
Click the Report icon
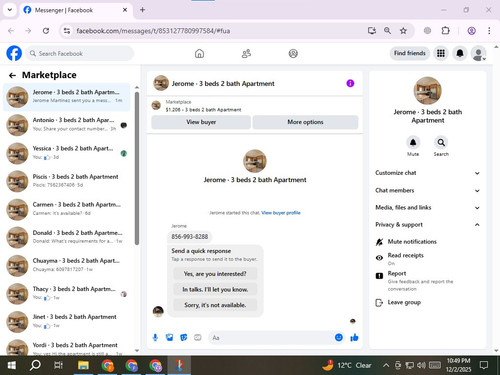[379, 276]
